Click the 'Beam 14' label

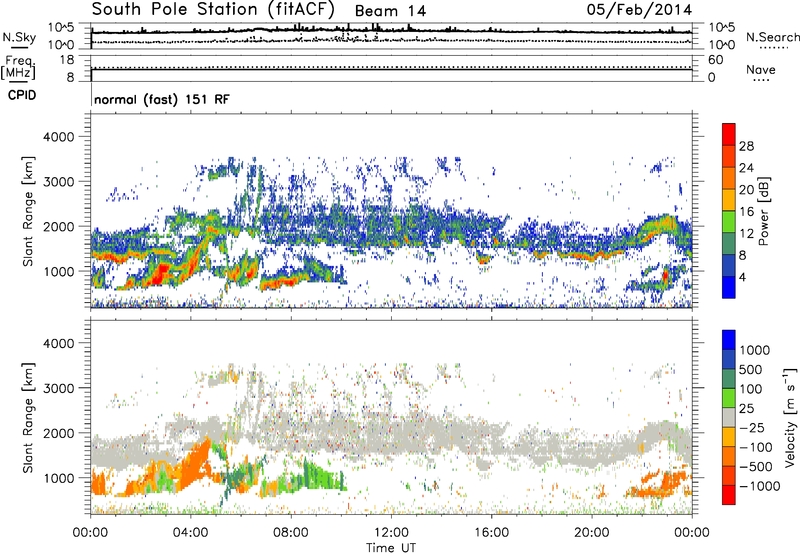pos(390,11)
